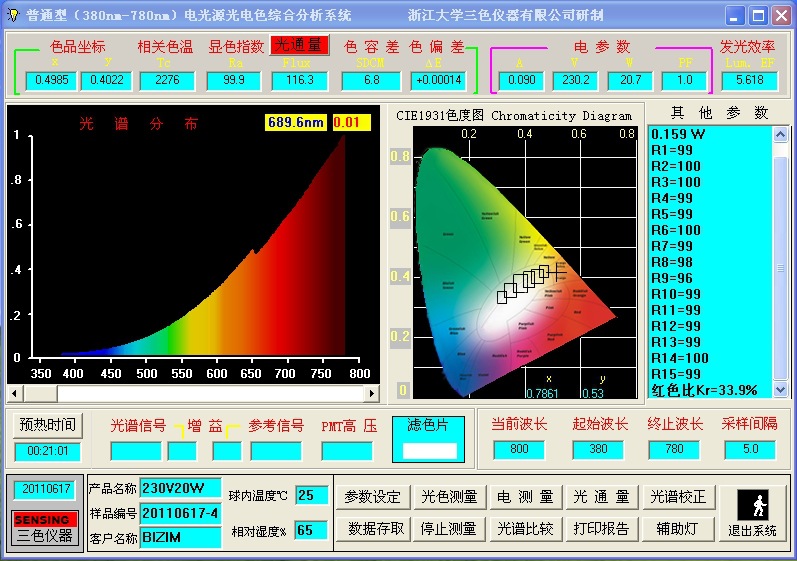Open 数据存取 data access
Image resolution: width=797 pixels, height=561 pixels.
tap(373, 529)
